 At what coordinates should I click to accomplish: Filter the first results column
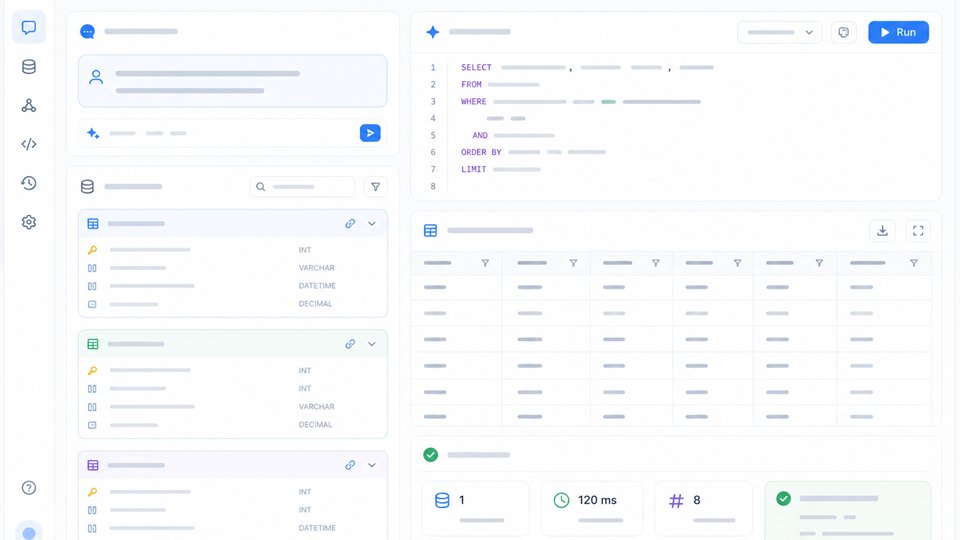[x=485, y=263]
